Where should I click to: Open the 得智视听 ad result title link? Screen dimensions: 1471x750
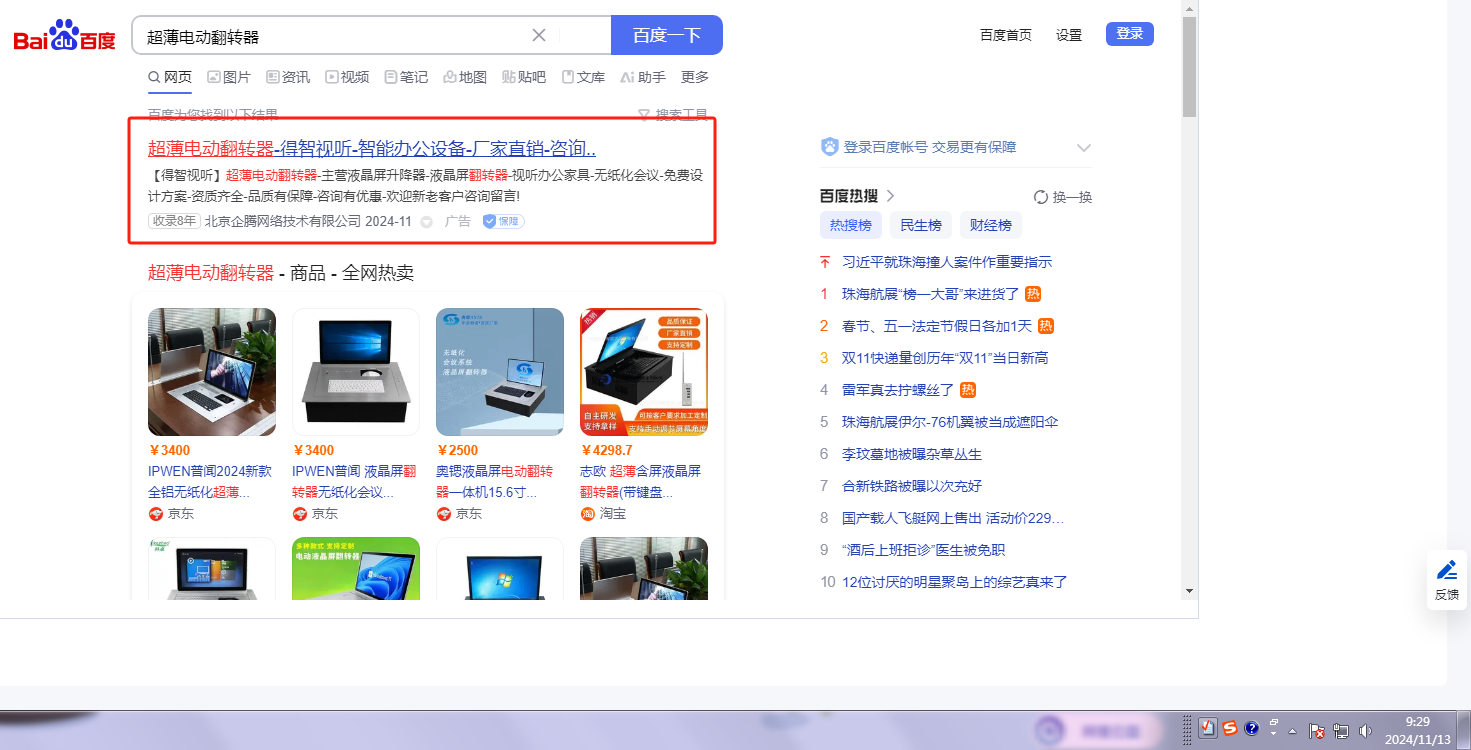pyautogui.click(x=372, y=149)
